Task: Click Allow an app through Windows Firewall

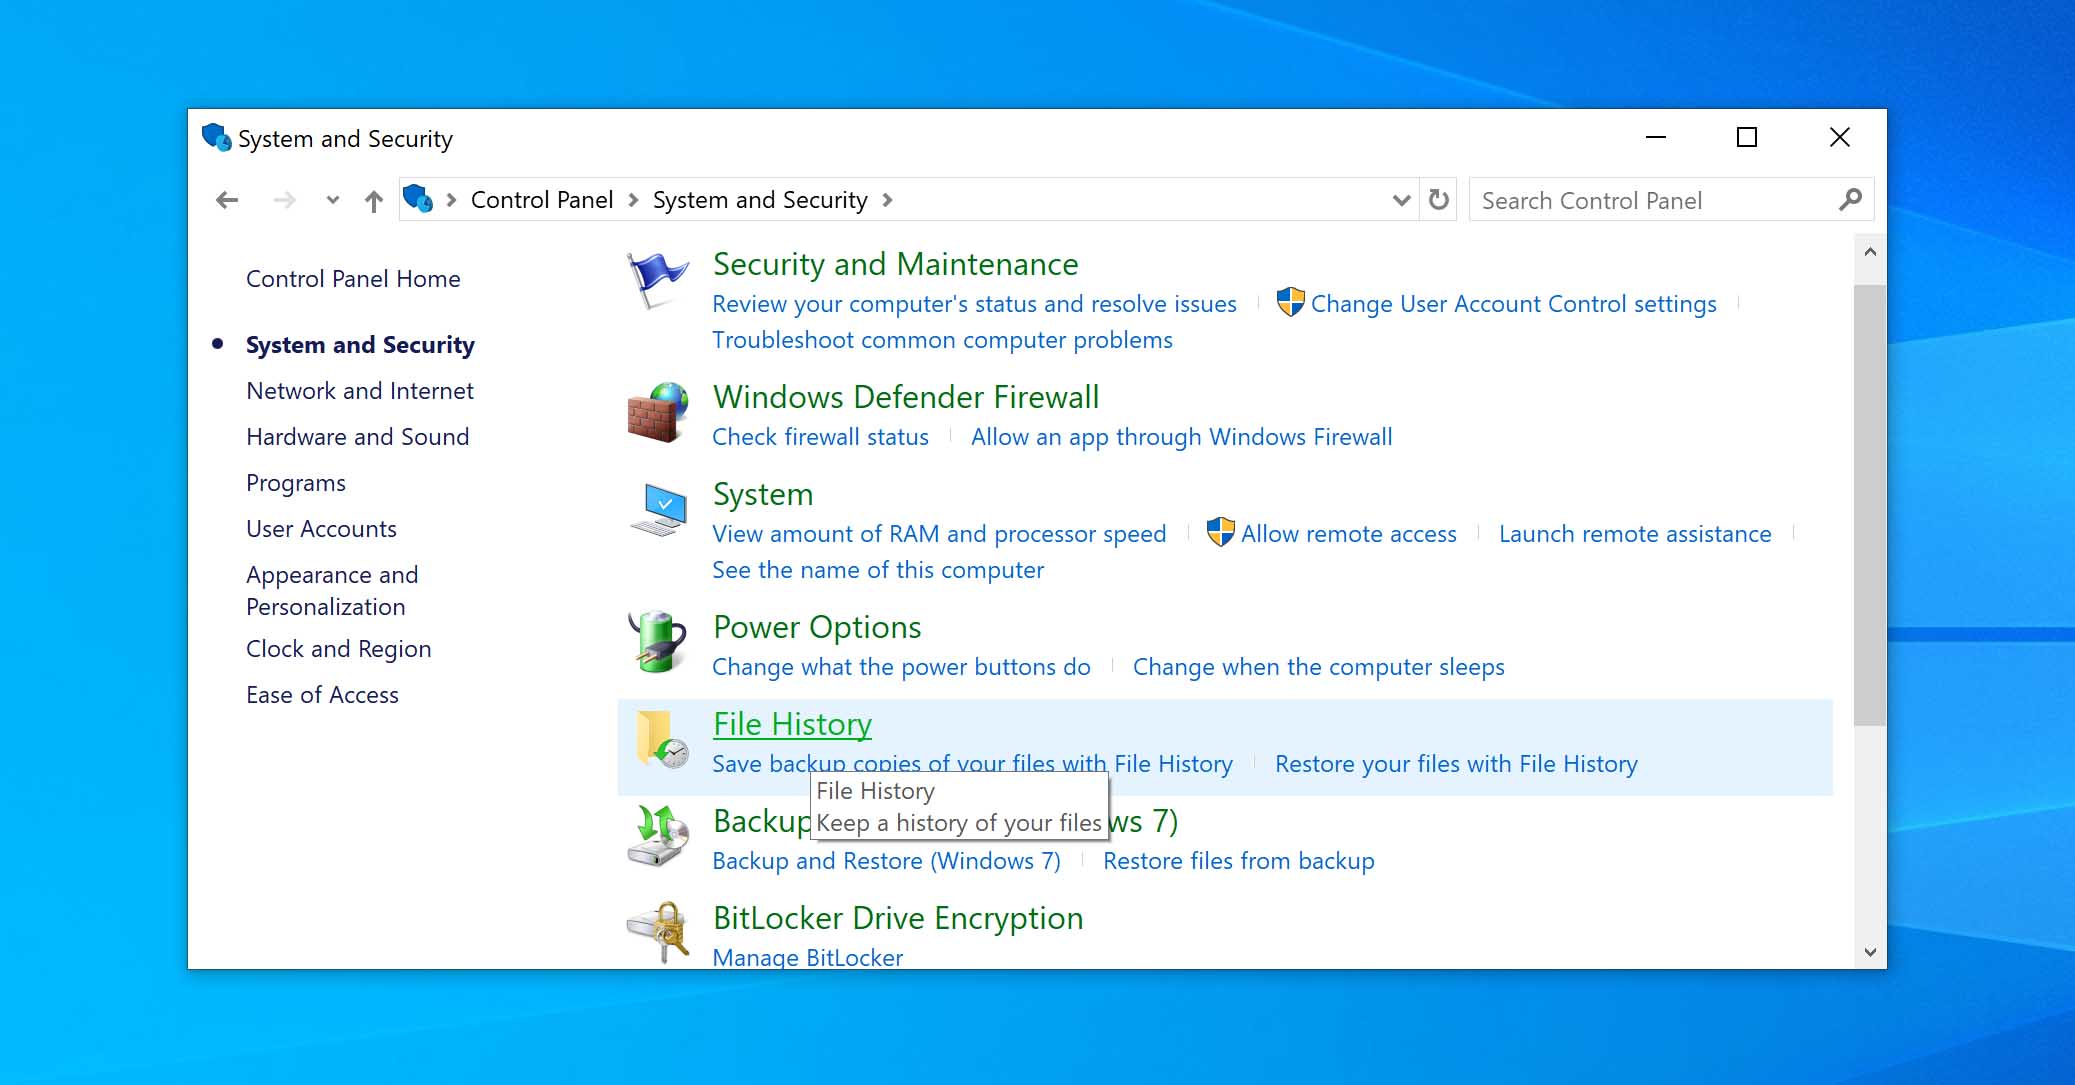Action: click(x=1181, y=437)
